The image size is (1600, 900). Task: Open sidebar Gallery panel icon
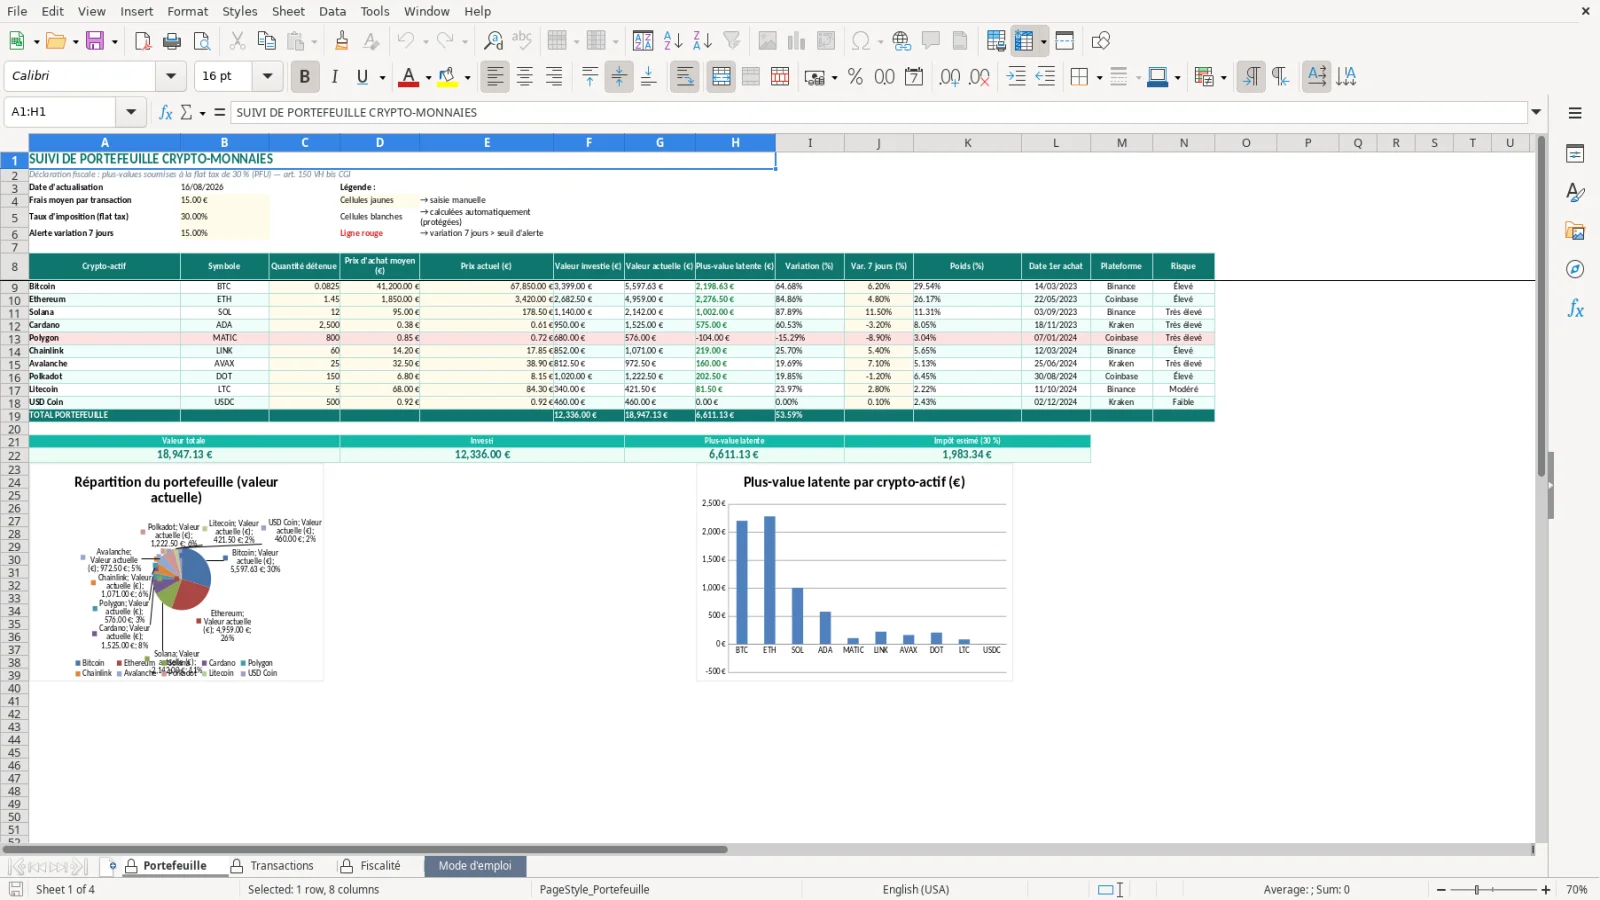pos(1575,231)
